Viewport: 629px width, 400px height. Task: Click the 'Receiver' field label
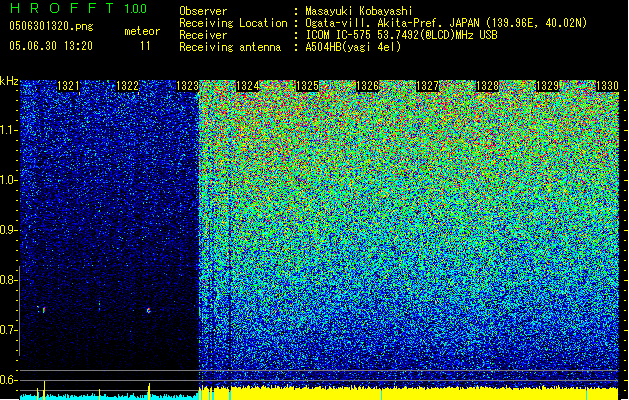coord(203,35)
